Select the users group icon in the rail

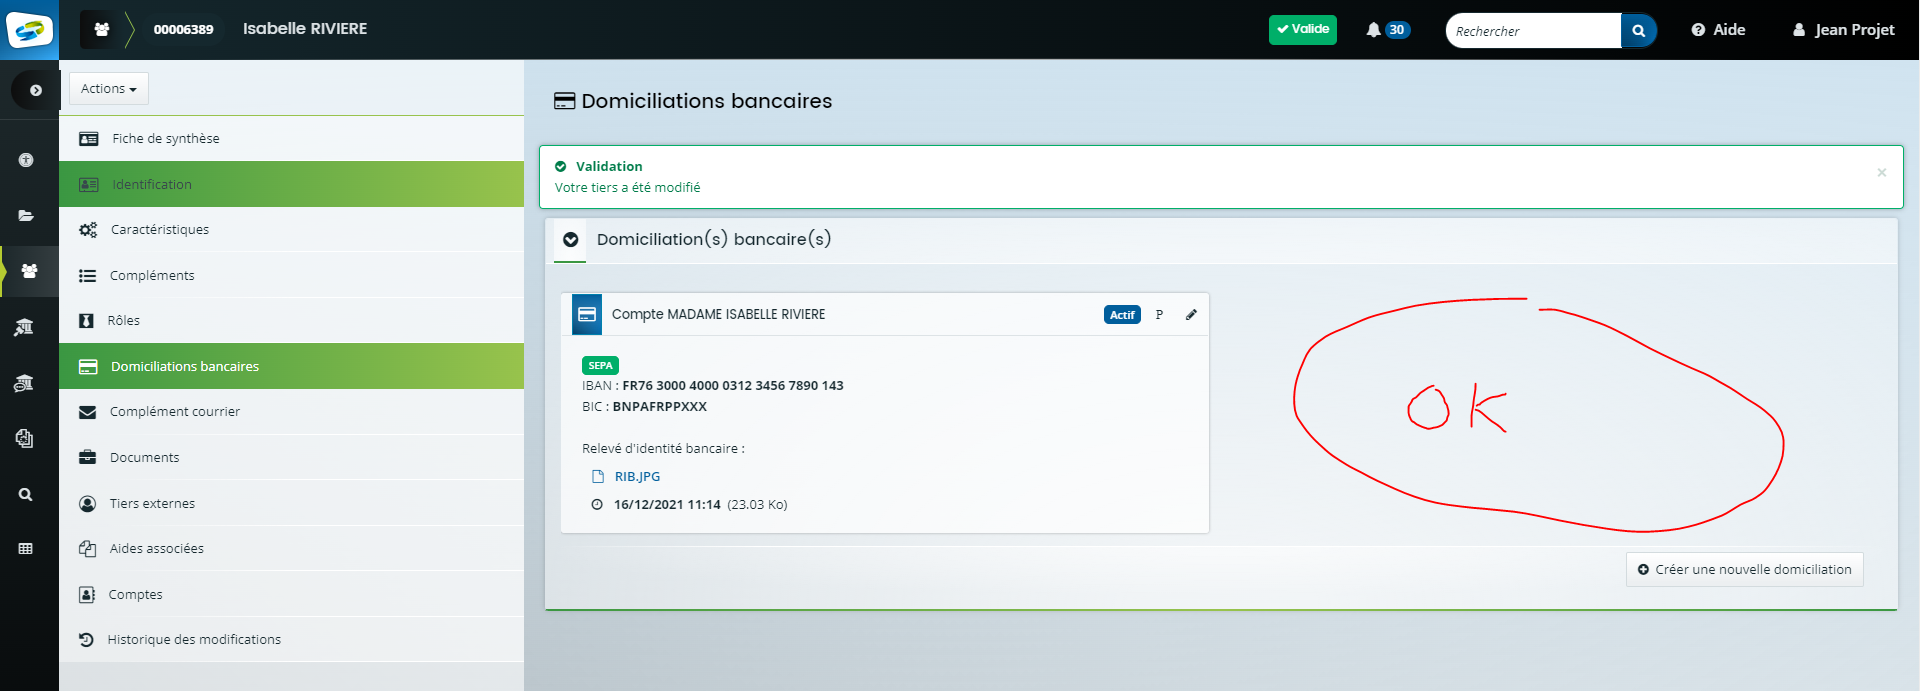coord(29,271)
